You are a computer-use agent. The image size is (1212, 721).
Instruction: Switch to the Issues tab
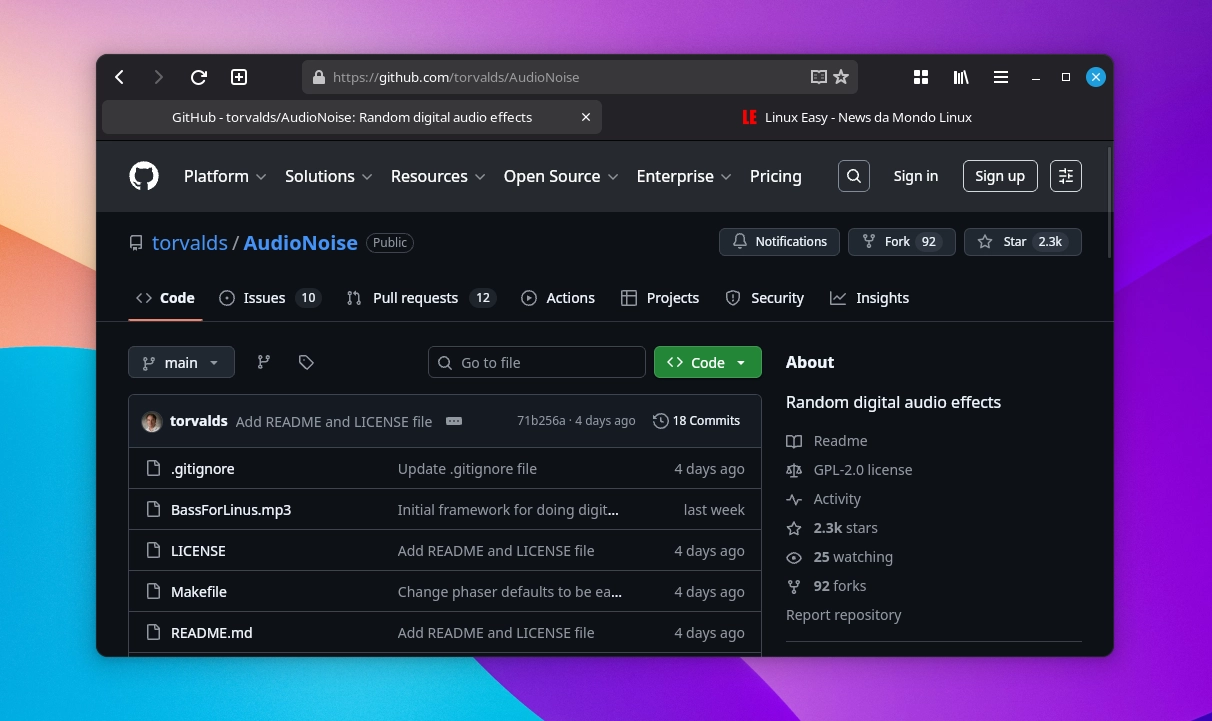[x=264, y=297]
